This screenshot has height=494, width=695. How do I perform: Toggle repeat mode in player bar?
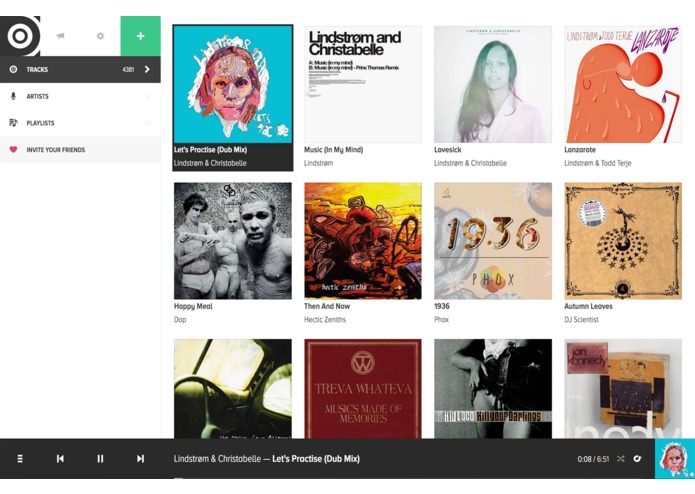637,459
